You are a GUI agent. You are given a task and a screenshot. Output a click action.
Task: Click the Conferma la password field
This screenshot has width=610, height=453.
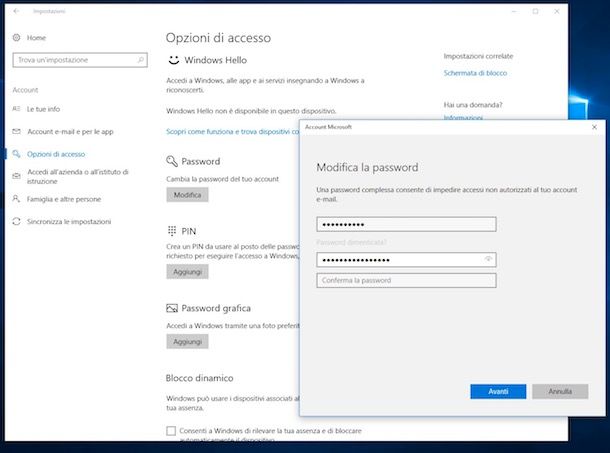point(406,280)
